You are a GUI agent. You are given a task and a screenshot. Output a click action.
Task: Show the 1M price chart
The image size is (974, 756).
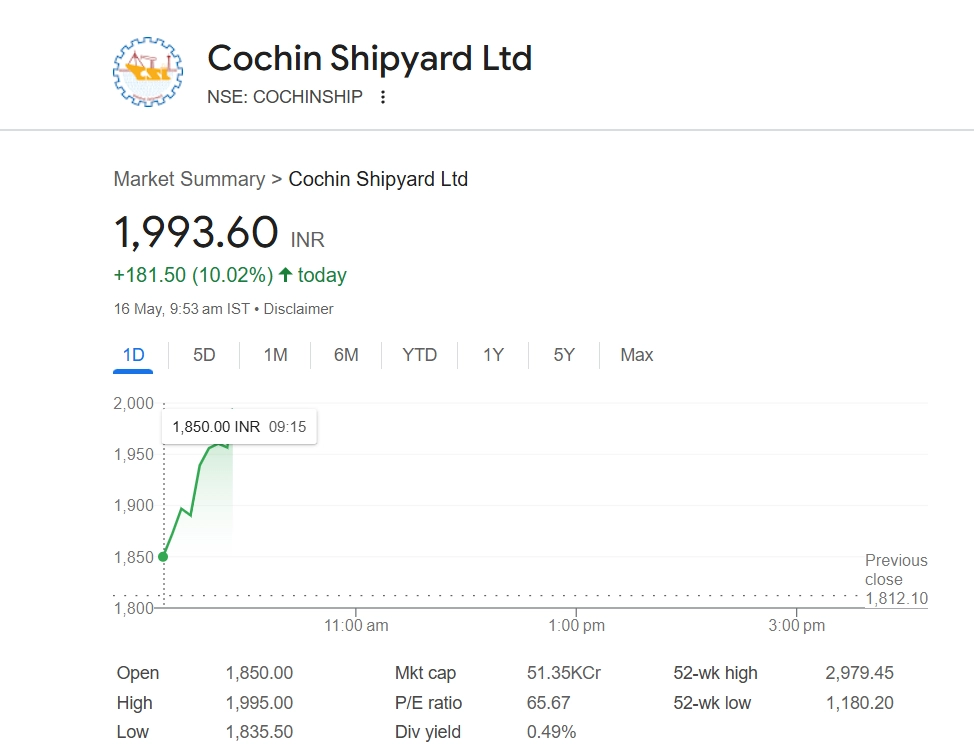pos(275,355)
